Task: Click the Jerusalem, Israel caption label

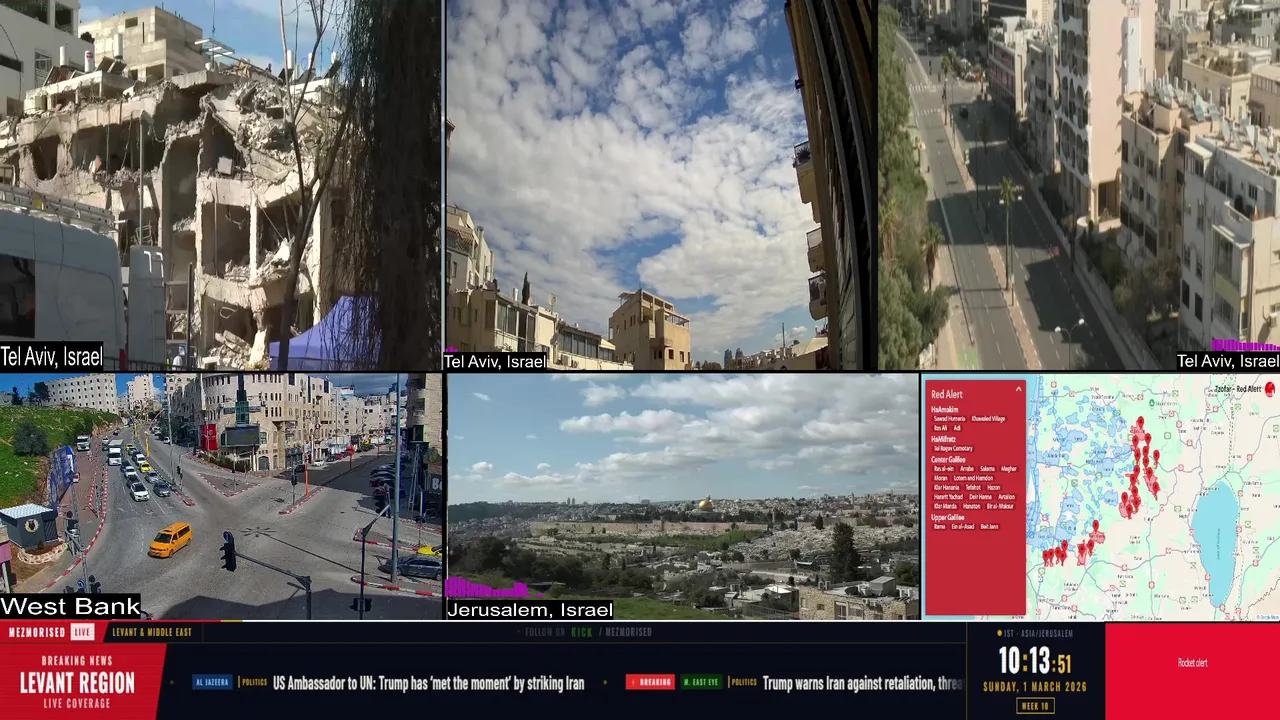Action: (530, 610)
